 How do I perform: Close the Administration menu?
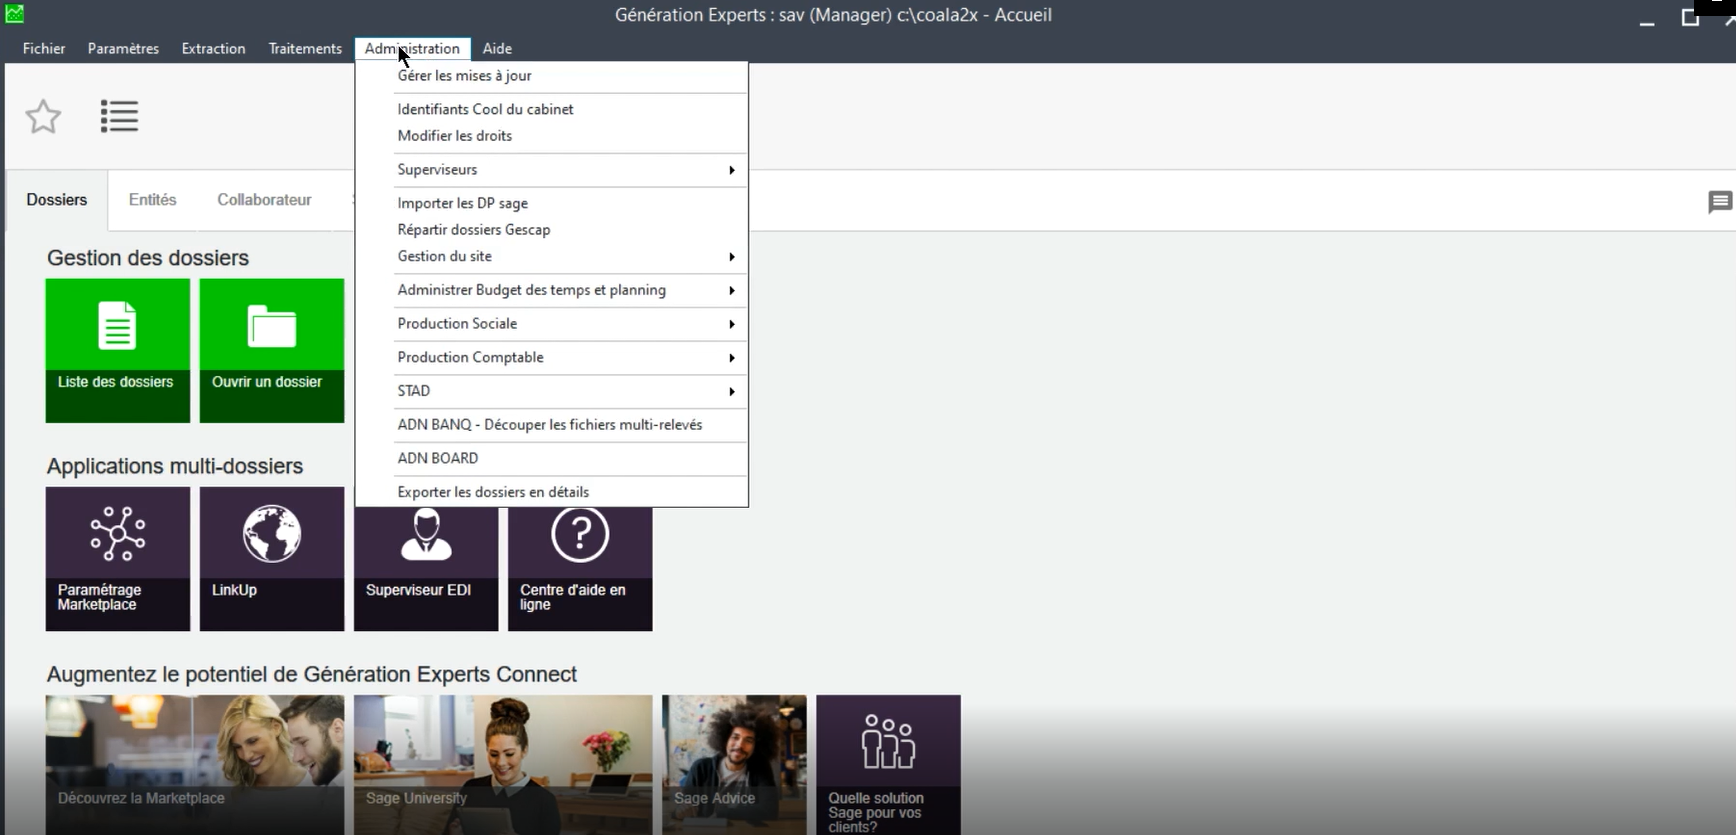412,48
